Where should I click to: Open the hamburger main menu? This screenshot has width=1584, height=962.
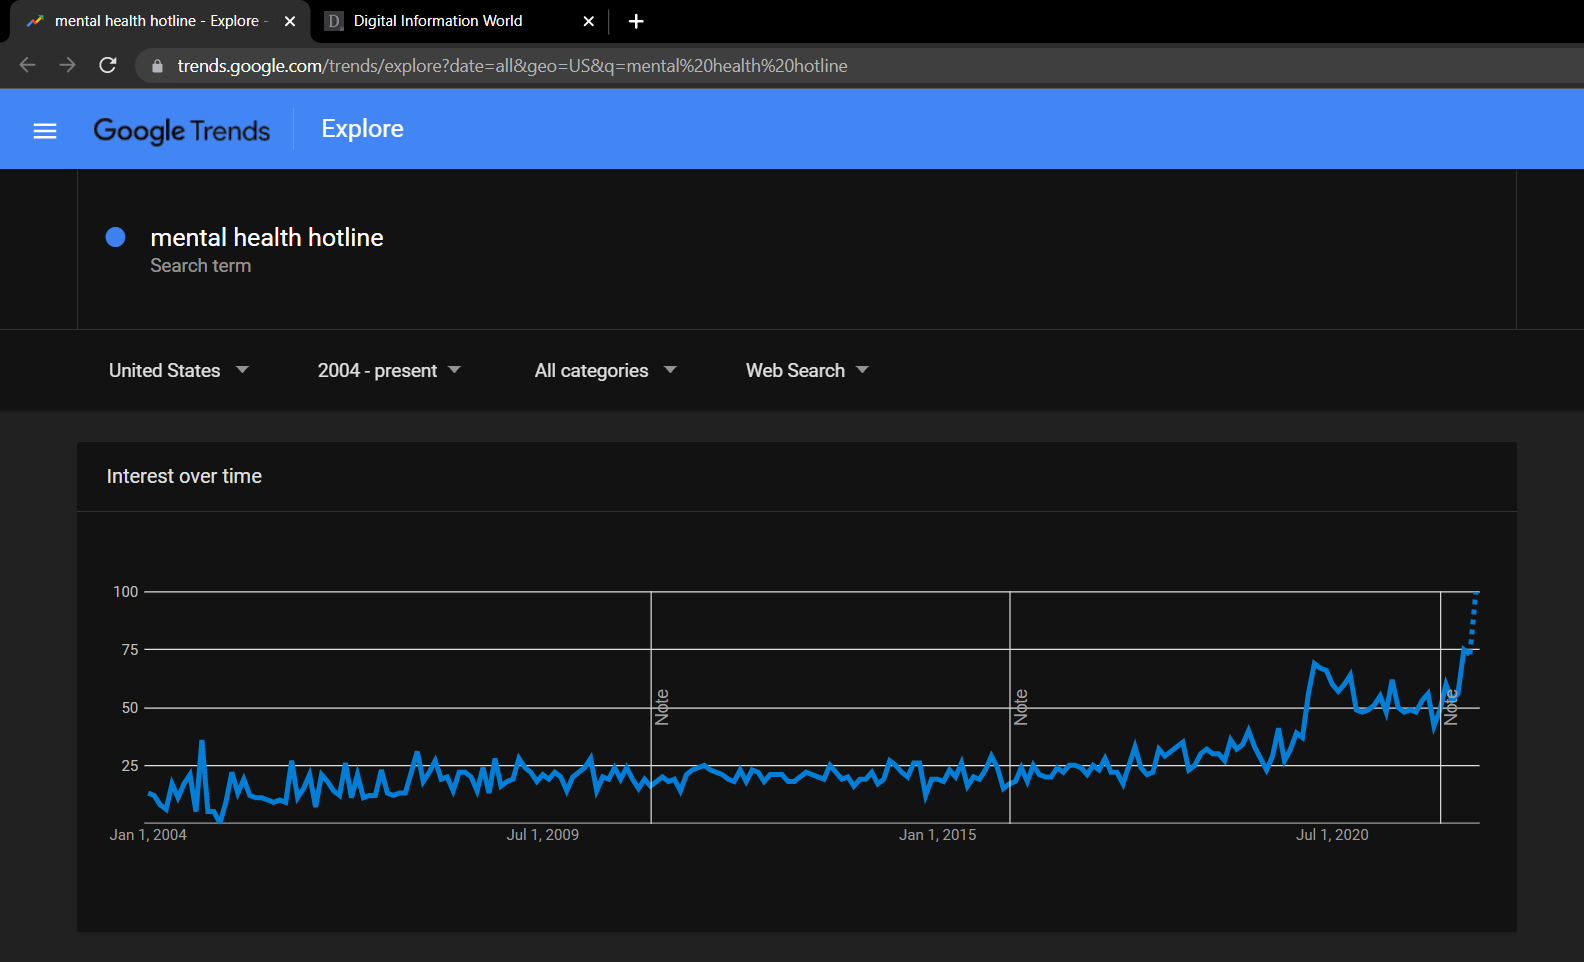pos(45,131)
